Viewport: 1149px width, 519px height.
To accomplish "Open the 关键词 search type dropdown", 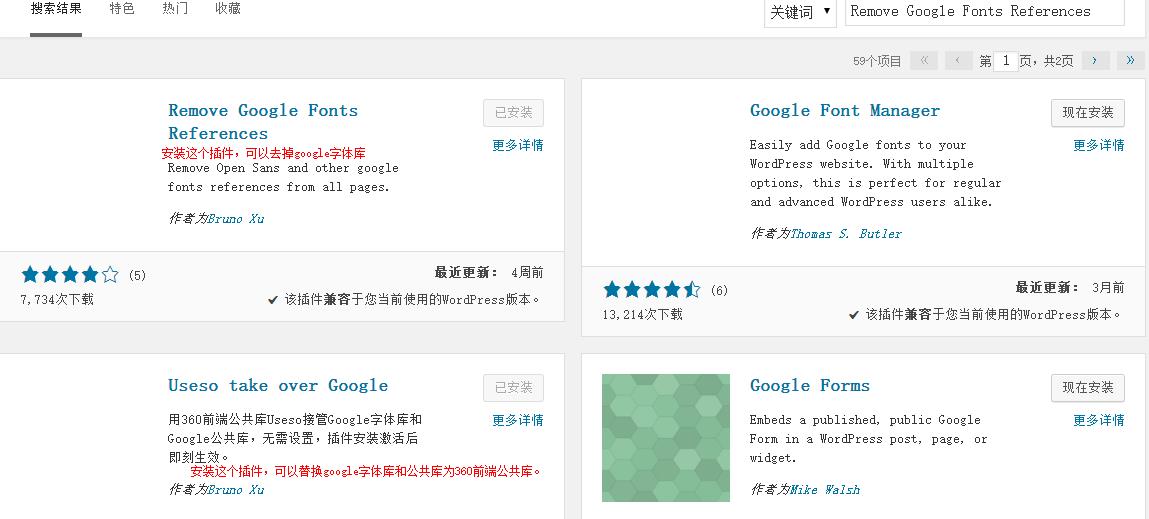I will 800,12.
